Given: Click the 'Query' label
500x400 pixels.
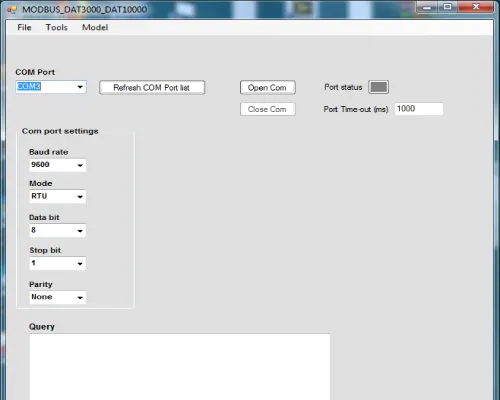Looking at the screenshot, I should click(42, 327).
